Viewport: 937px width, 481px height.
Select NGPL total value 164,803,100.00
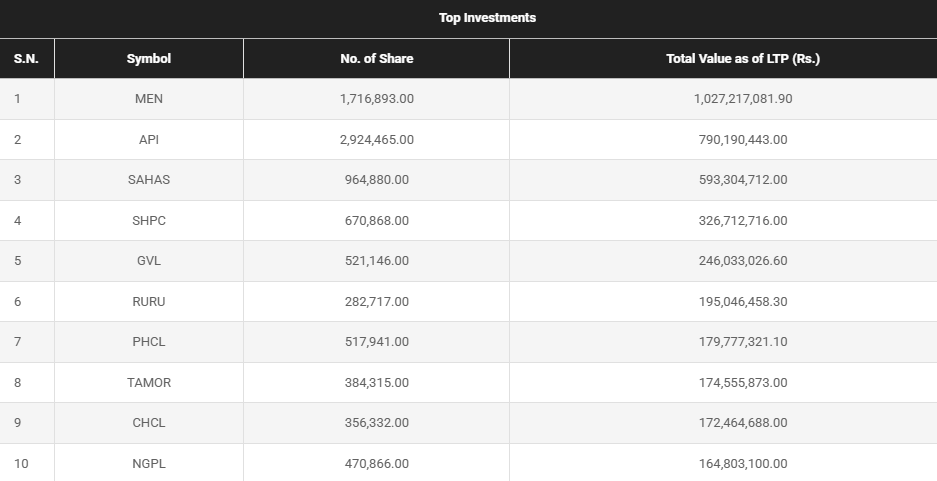(x=742, y=463)
